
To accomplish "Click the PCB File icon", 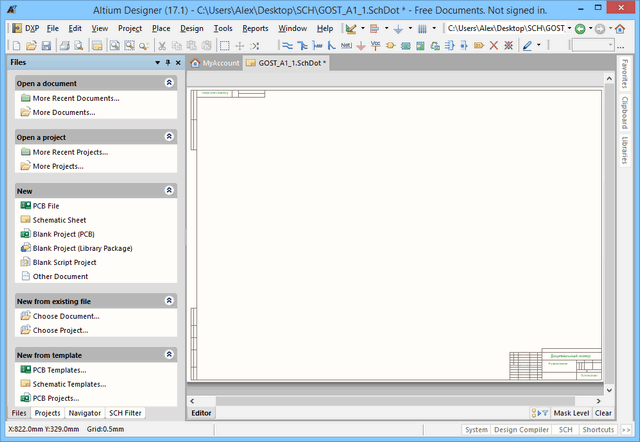I will pos(25,205).
